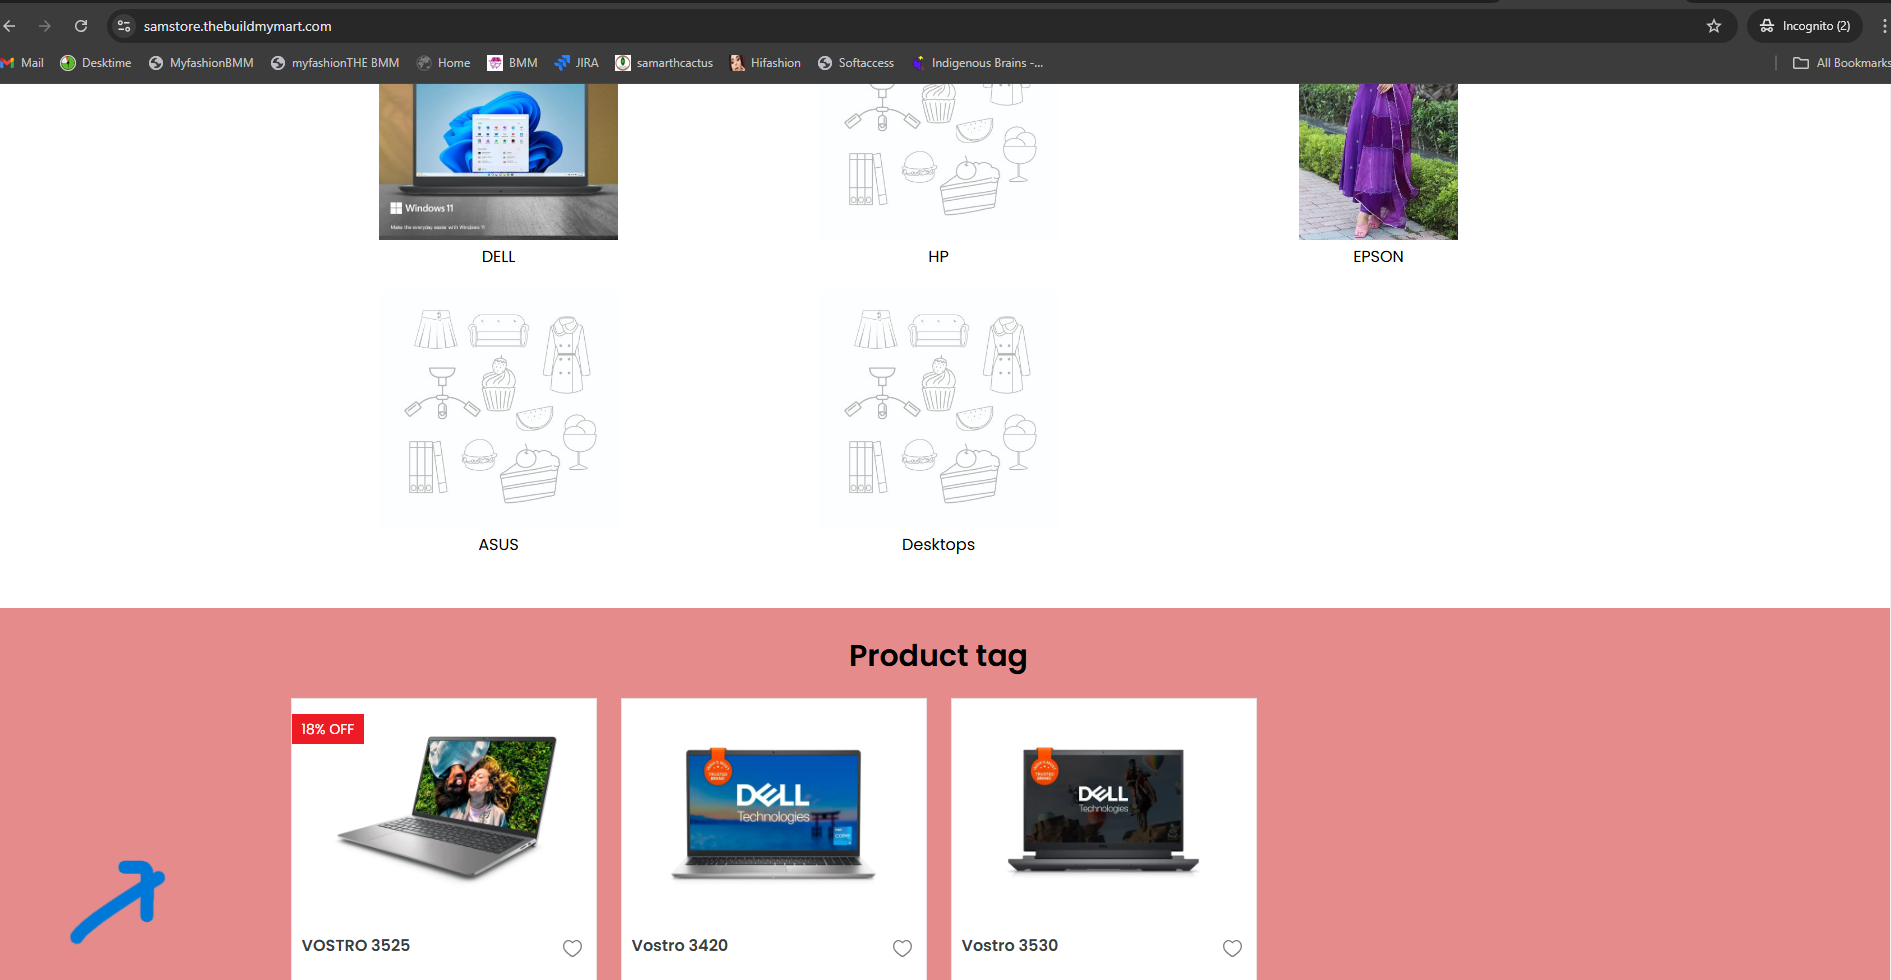Open the Home bookmark
This screenshot has width=1891, height=980.
point(444,63)
